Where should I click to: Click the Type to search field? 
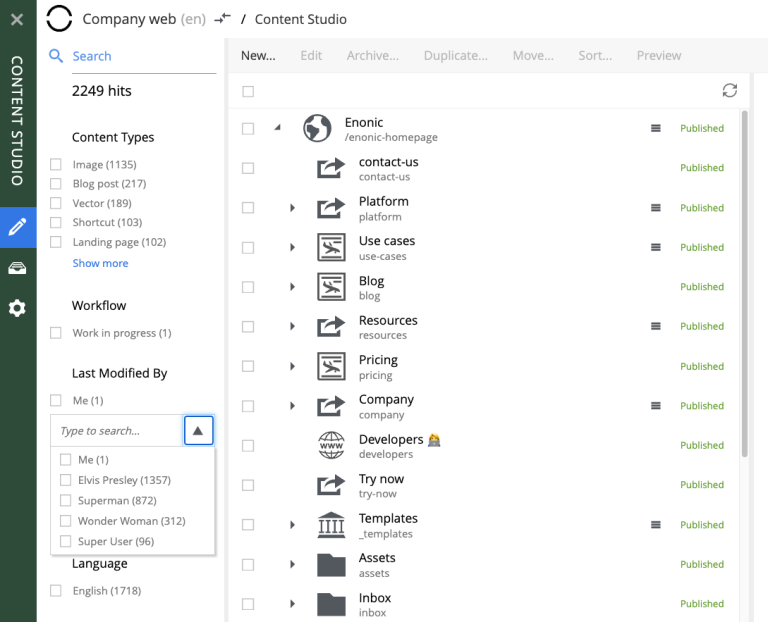[117, 431]
